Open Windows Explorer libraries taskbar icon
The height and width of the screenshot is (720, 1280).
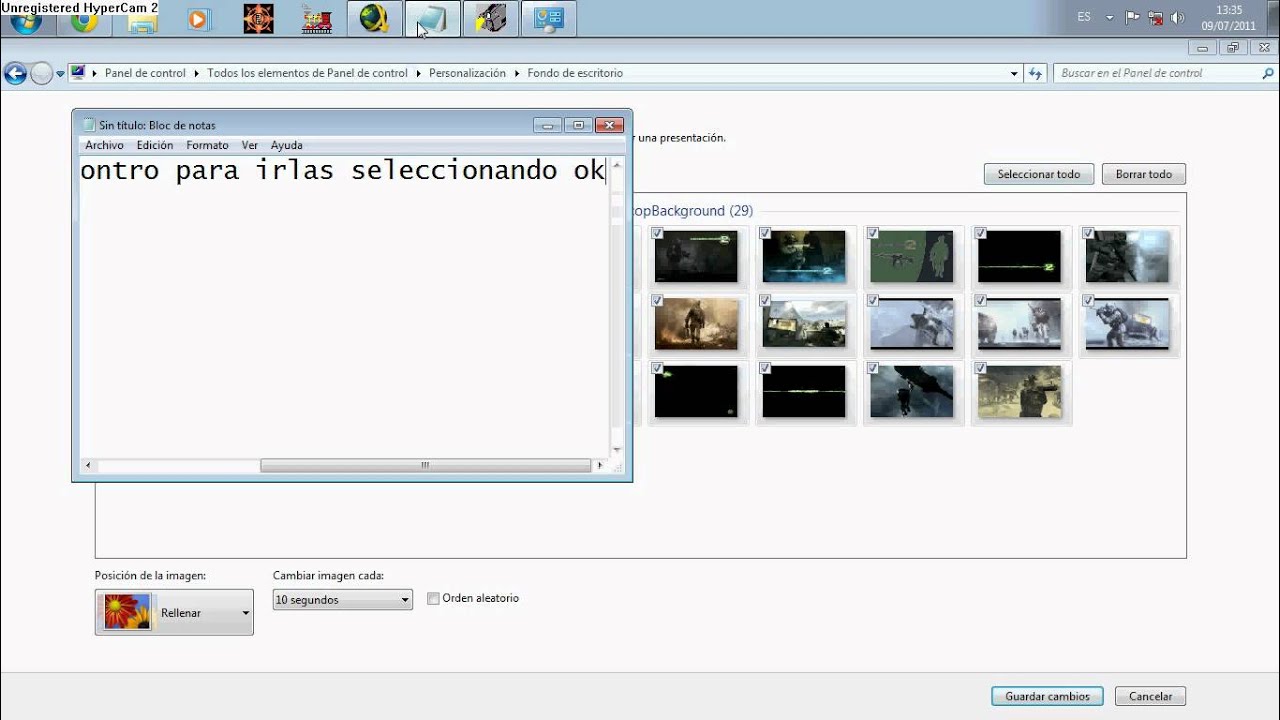pos(141,20)
